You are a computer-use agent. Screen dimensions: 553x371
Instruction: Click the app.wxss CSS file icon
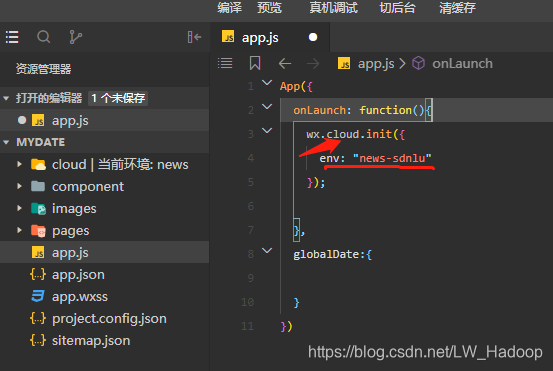point(38,296)
